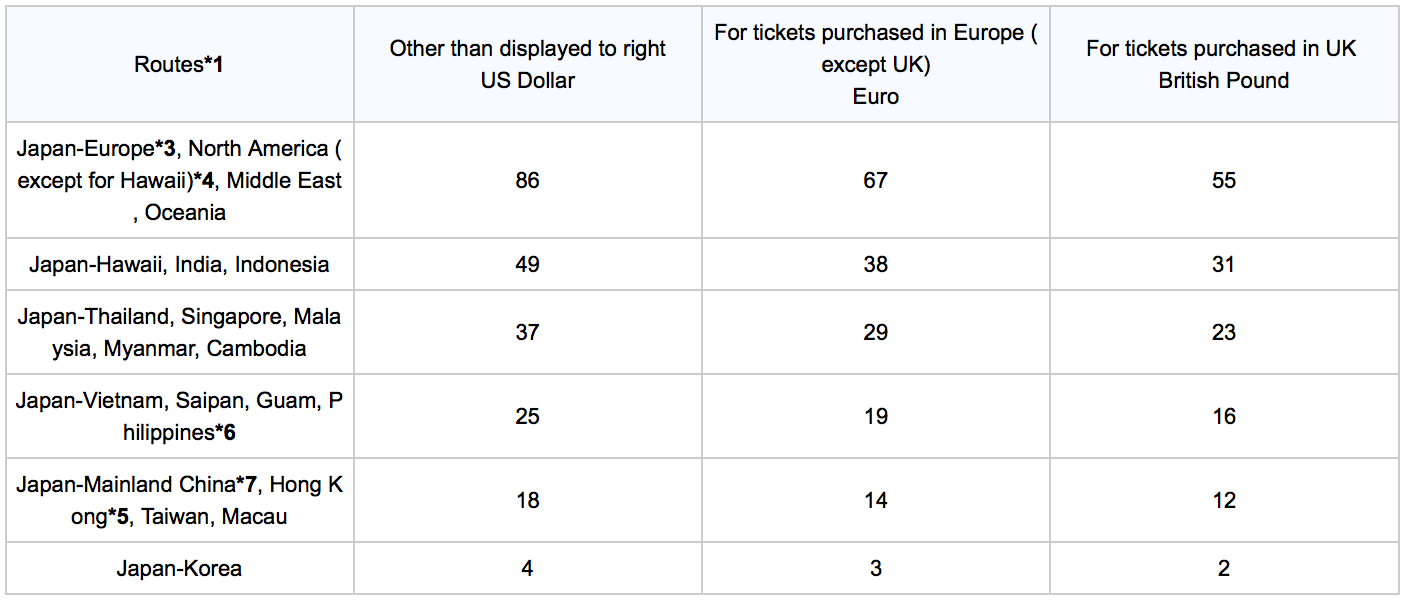
Task: Click footnote *4 after 'except for Hawaii)'
Action: click(x=203, y=181)
